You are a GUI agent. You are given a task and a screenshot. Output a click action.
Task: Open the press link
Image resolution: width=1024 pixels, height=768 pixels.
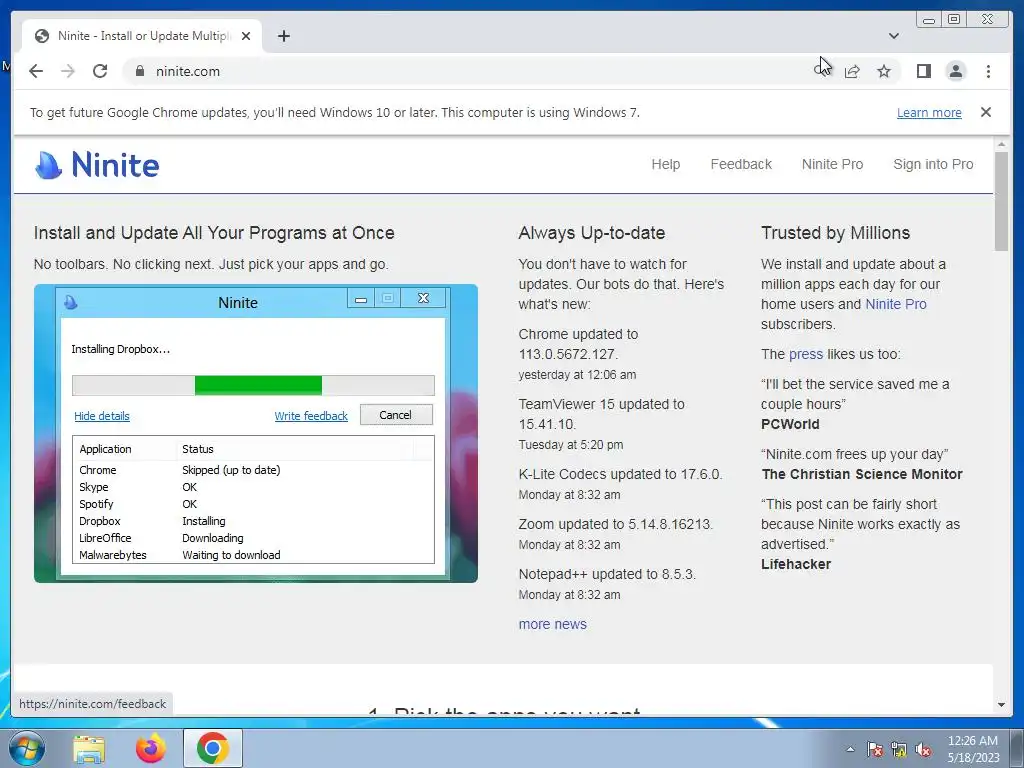[805, 354]
